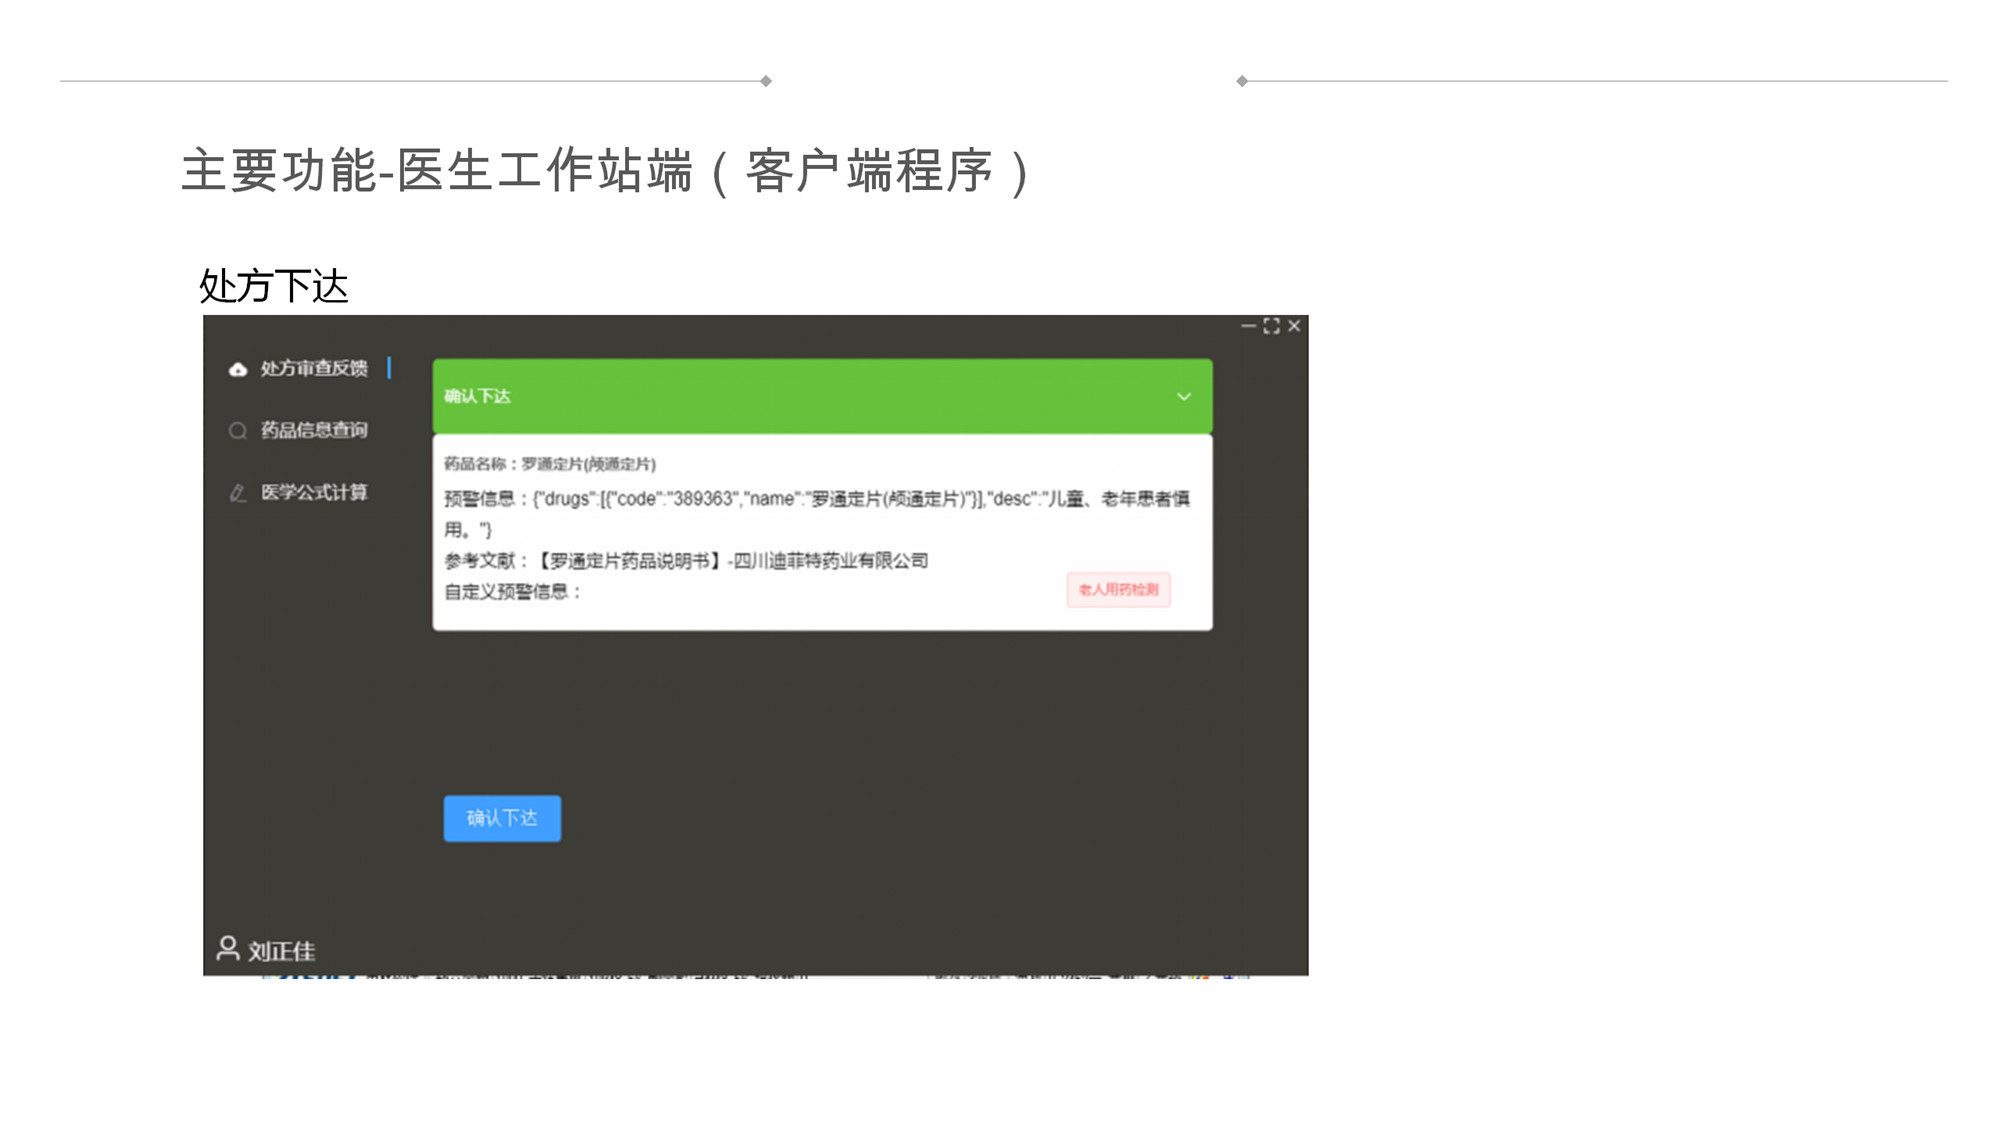Click the blue 确认下达 button

click(x=502, y=819)
